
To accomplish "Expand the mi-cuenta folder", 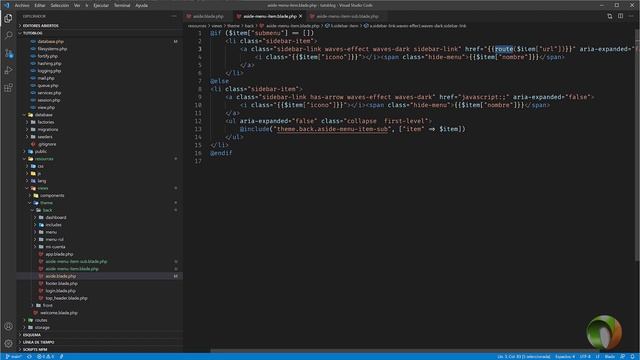I will pos(55,247).
